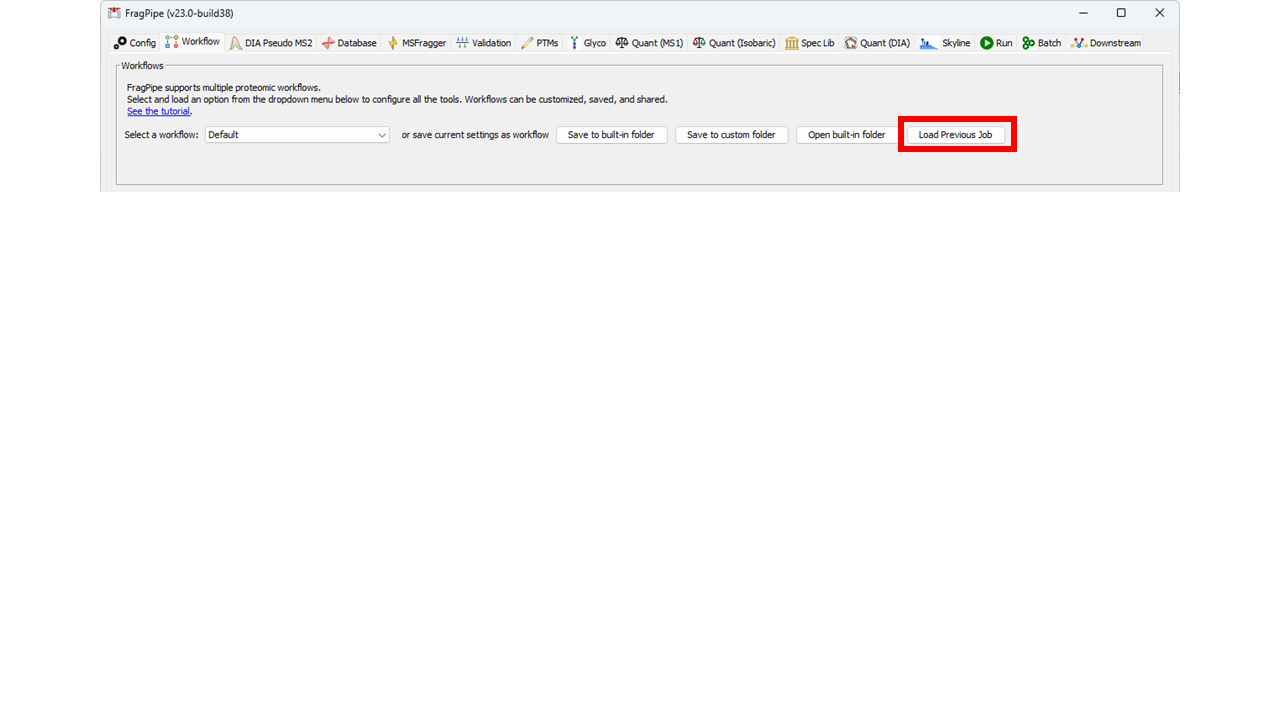Click the Load Previous Job button
This screenshot has height=720, width=1280.
click(955, 135)
